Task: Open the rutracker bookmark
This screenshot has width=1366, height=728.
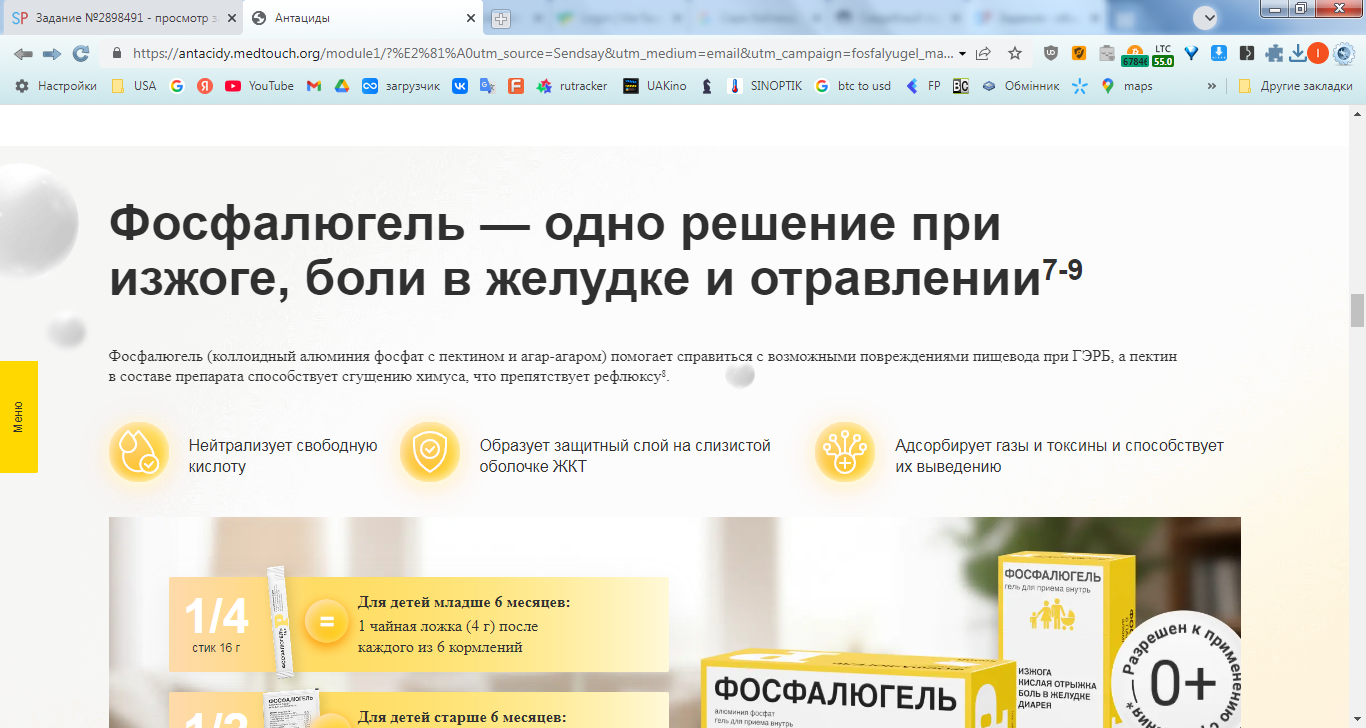Action: tap(572, 86)
